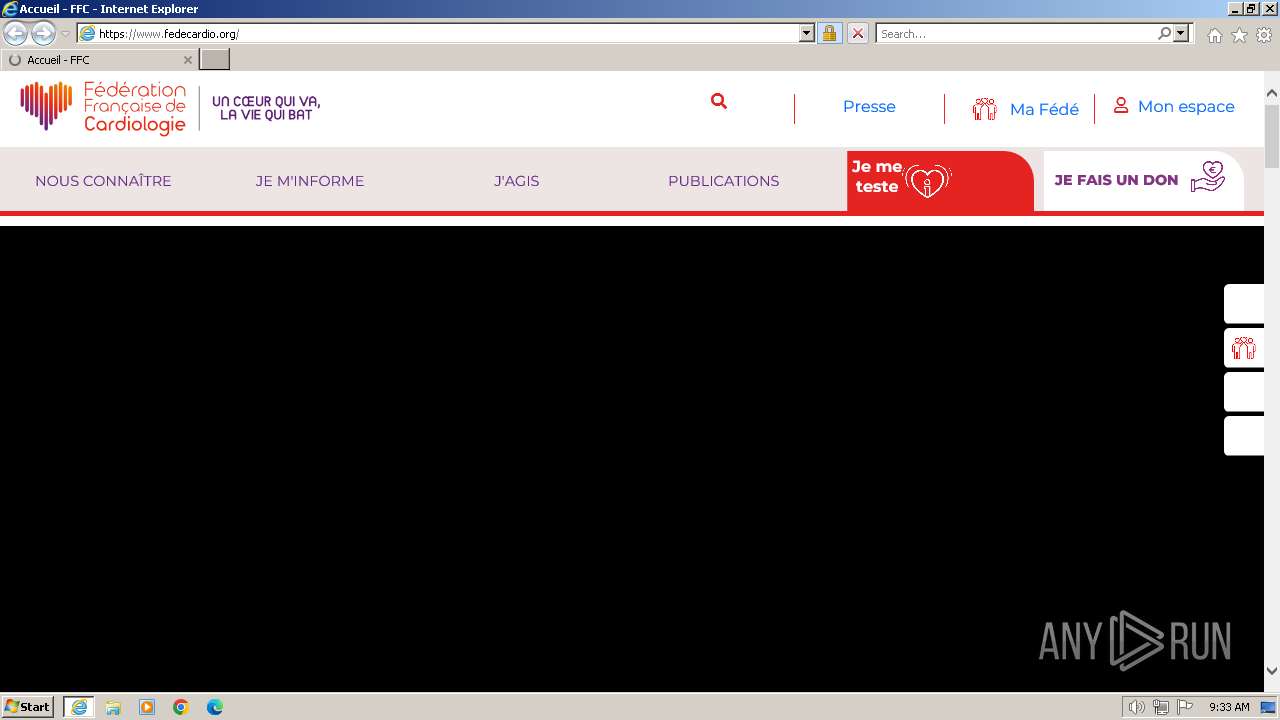Click the JE FAIS UN DON button
The height and width of the screenshot is (720, 1280).
(1143, 180)
